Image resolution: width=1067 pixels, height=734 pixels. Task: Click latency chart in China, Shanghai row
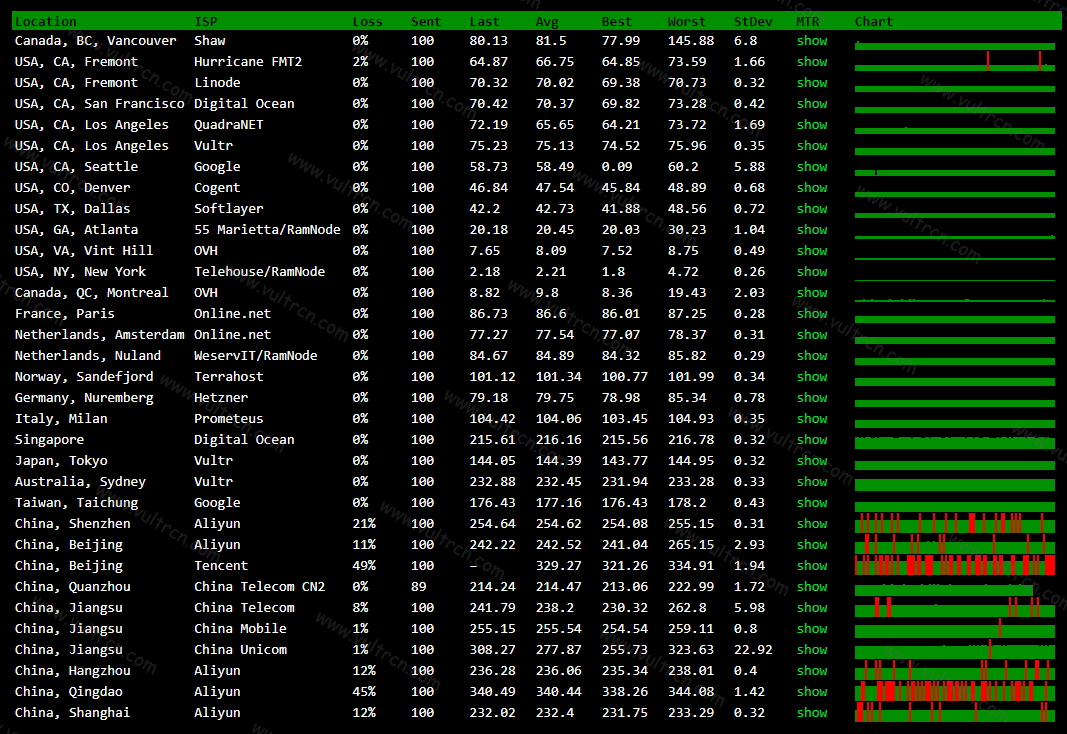(x=955, y=712)
